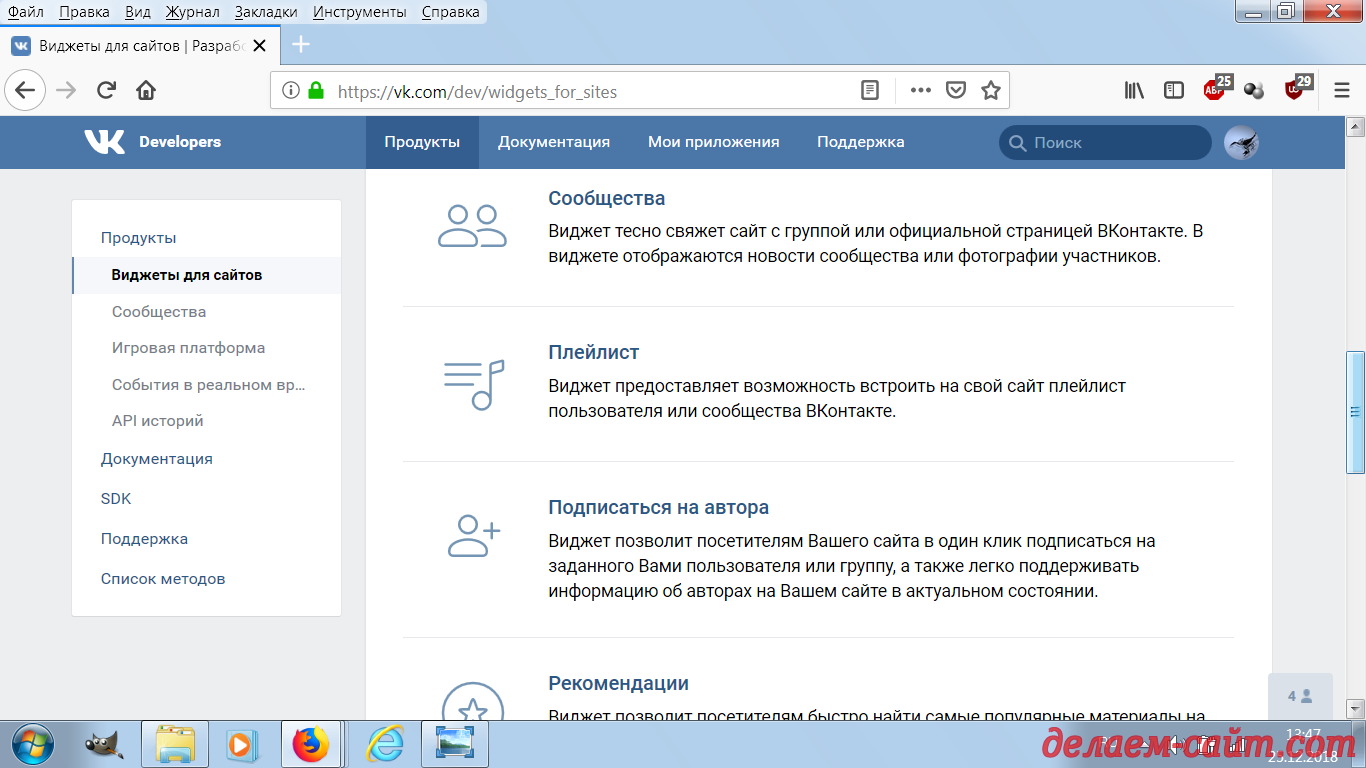
Task: Close the Виджеты для сайтов browser tab
Action: tap(260, 46)
